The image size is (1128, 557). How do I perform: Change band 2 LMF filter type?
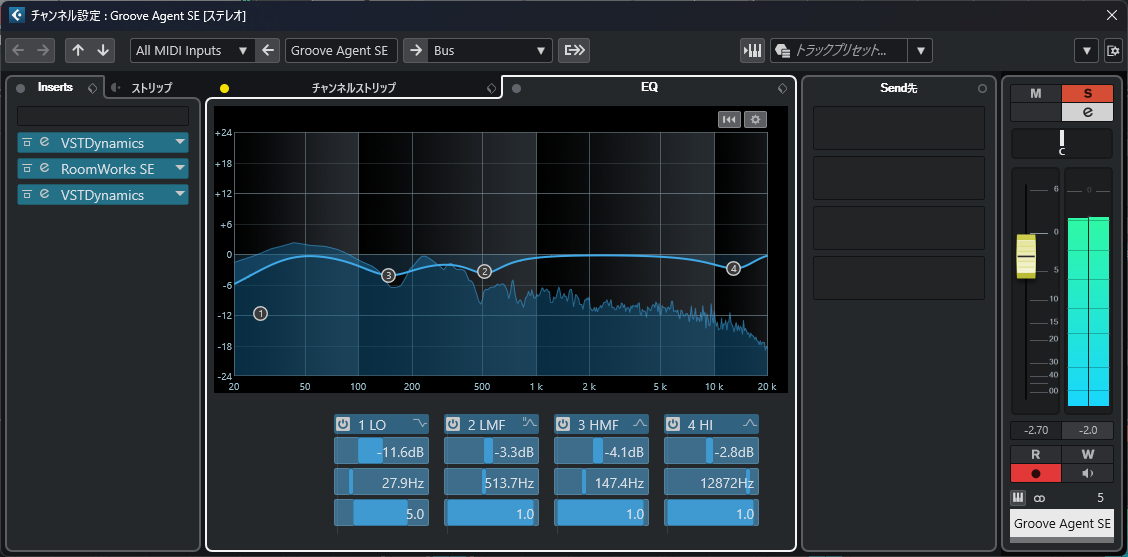(x=529, y=423)
